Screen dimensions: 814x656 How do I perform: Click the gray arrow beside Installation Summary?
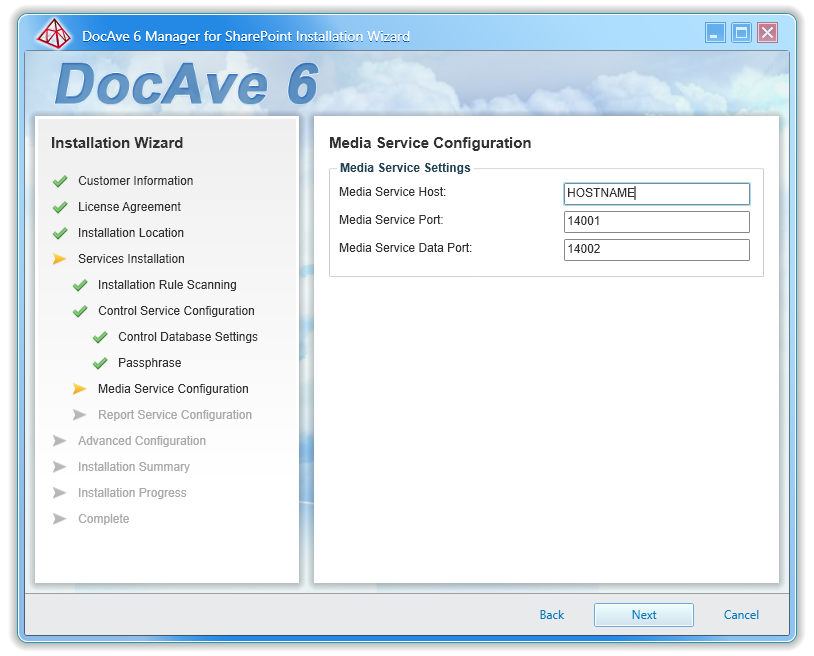tap(60, 467)
